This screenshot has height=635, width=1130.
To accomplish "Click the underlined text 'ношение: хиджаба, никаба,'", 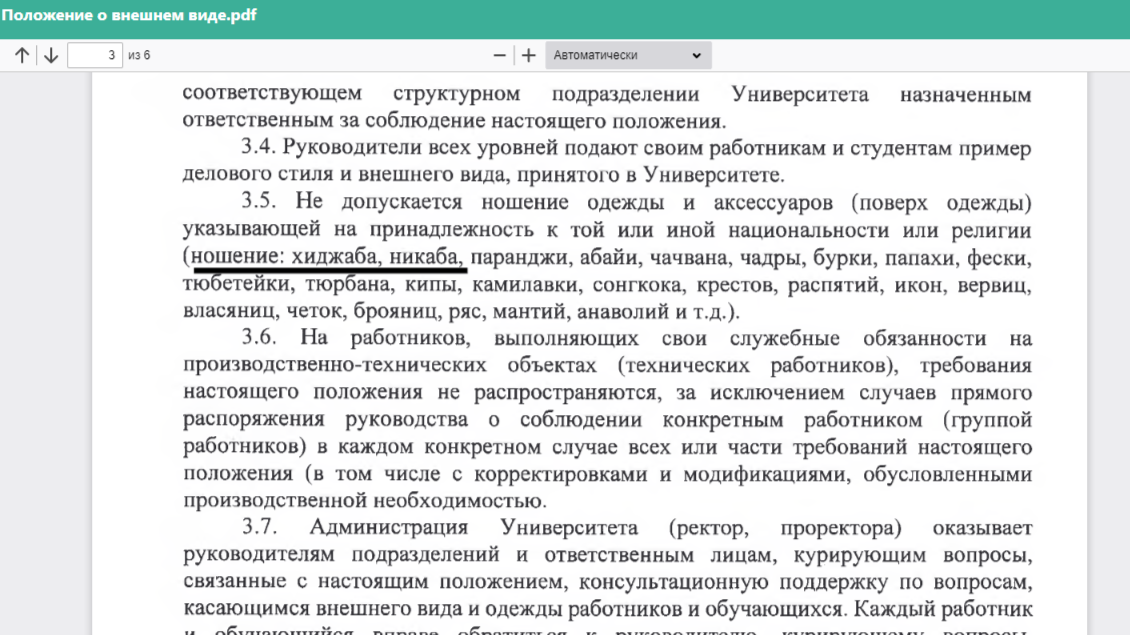I will tap(328, 258).
